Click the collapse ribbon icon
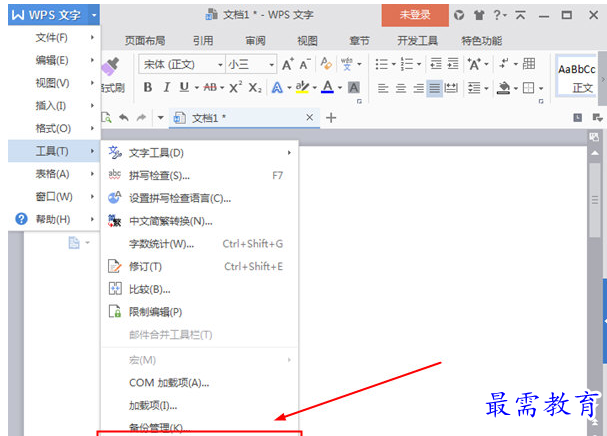607x436 pixels. [520, 15]
